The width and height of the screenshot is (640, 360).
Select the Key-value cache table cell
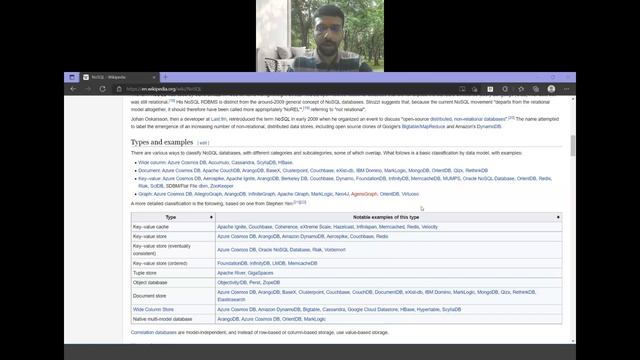(x=173, y=227)
